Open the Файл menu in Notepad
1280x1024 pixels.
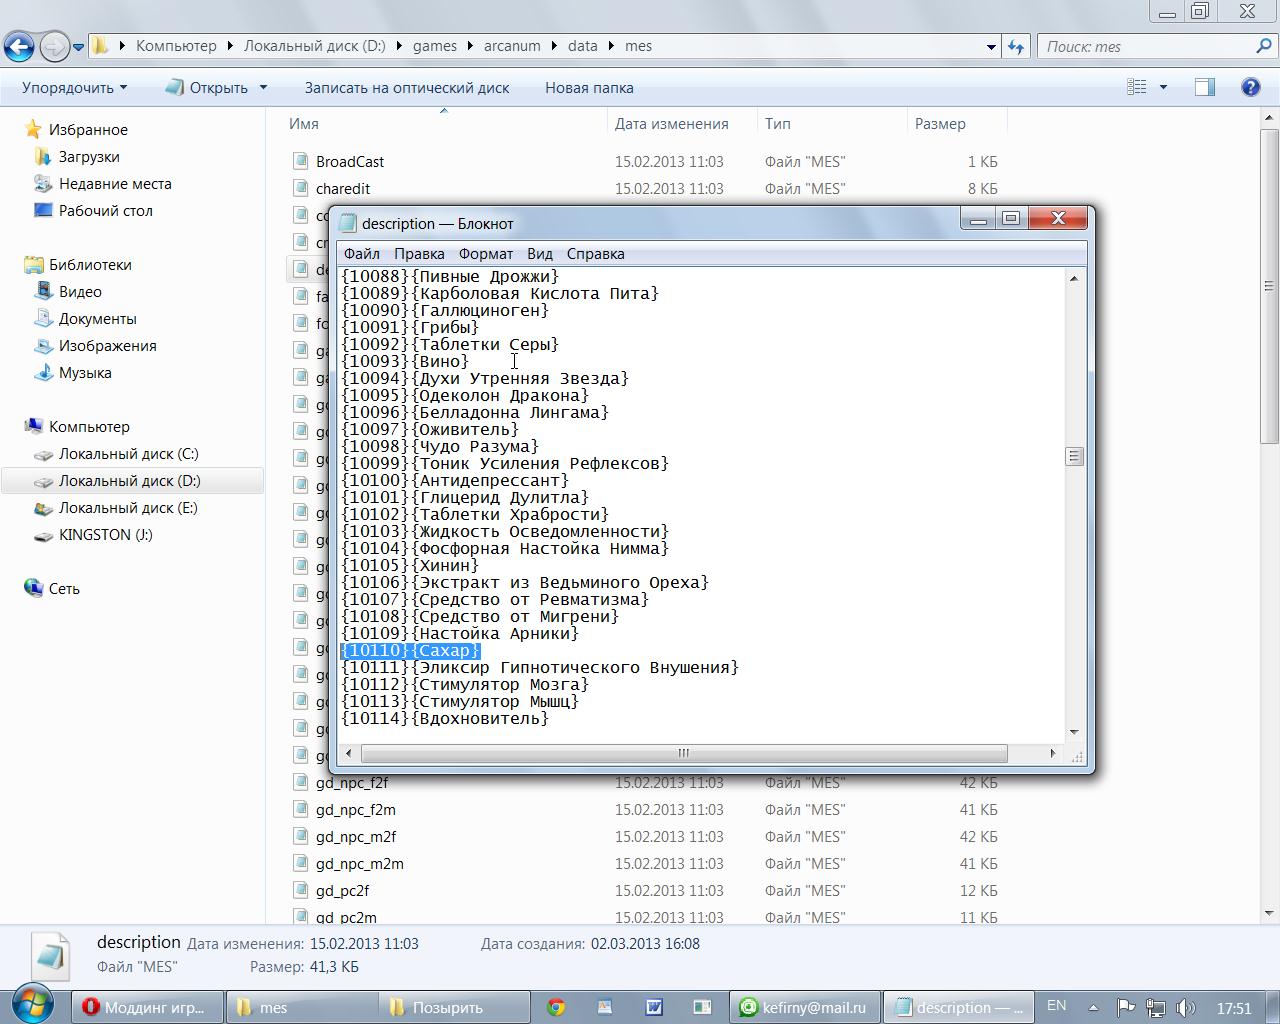point(361,254)
